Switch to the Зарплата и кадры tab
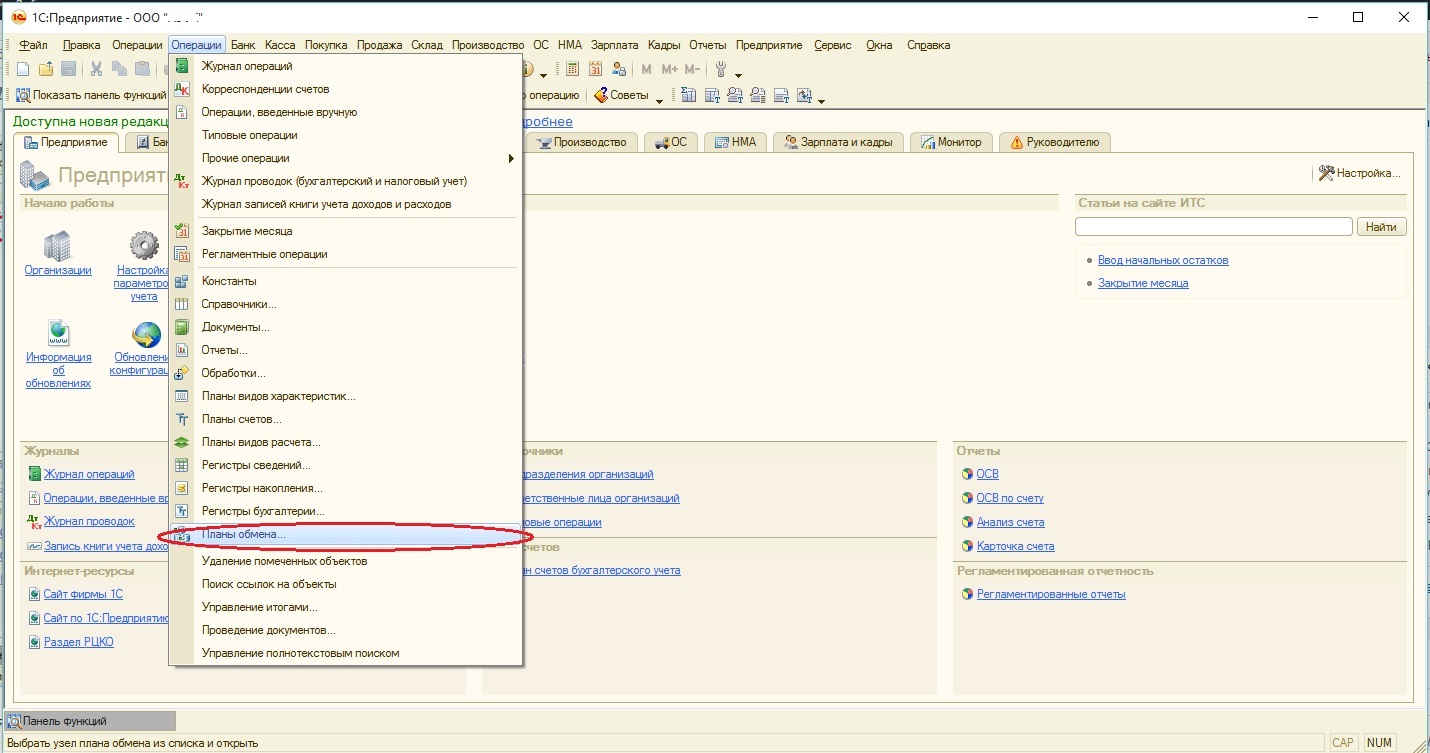Viewport: 1430px width, 753px height. coord(839,142)
